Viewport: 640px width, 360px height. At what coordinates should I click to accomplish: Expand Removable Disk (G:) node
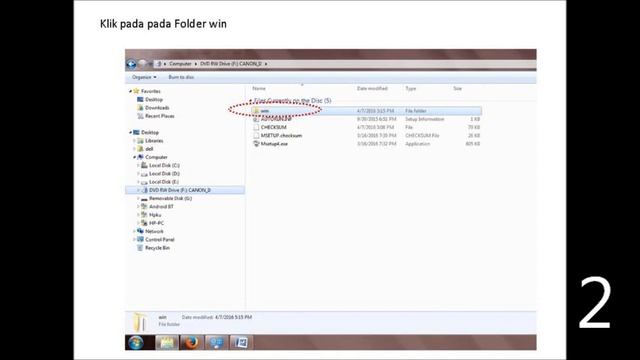pyautogui.click(x=138, y=198)
